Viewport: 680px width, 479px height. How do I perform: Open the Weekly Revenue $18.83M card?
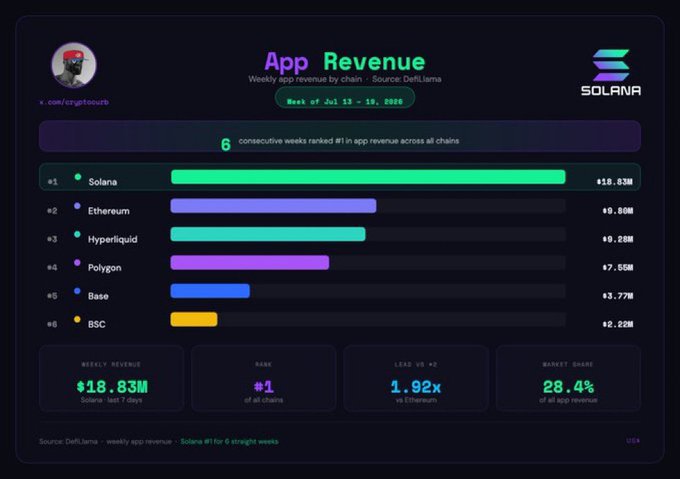pyautogui.click(x=111, y=378)
